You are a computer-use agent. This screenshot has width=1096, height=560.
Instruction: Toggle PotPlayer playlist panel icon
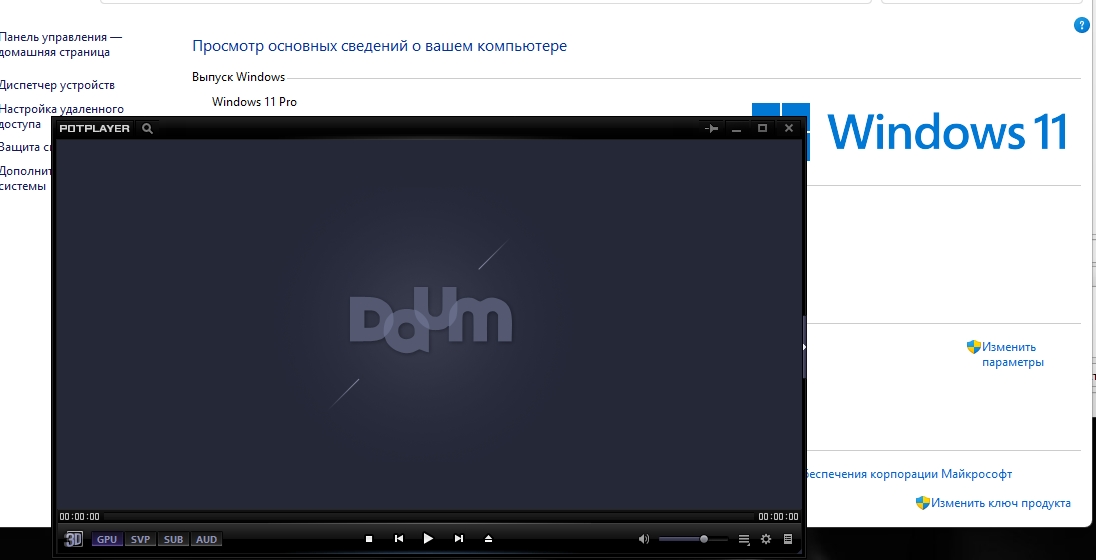coord(788,539)
